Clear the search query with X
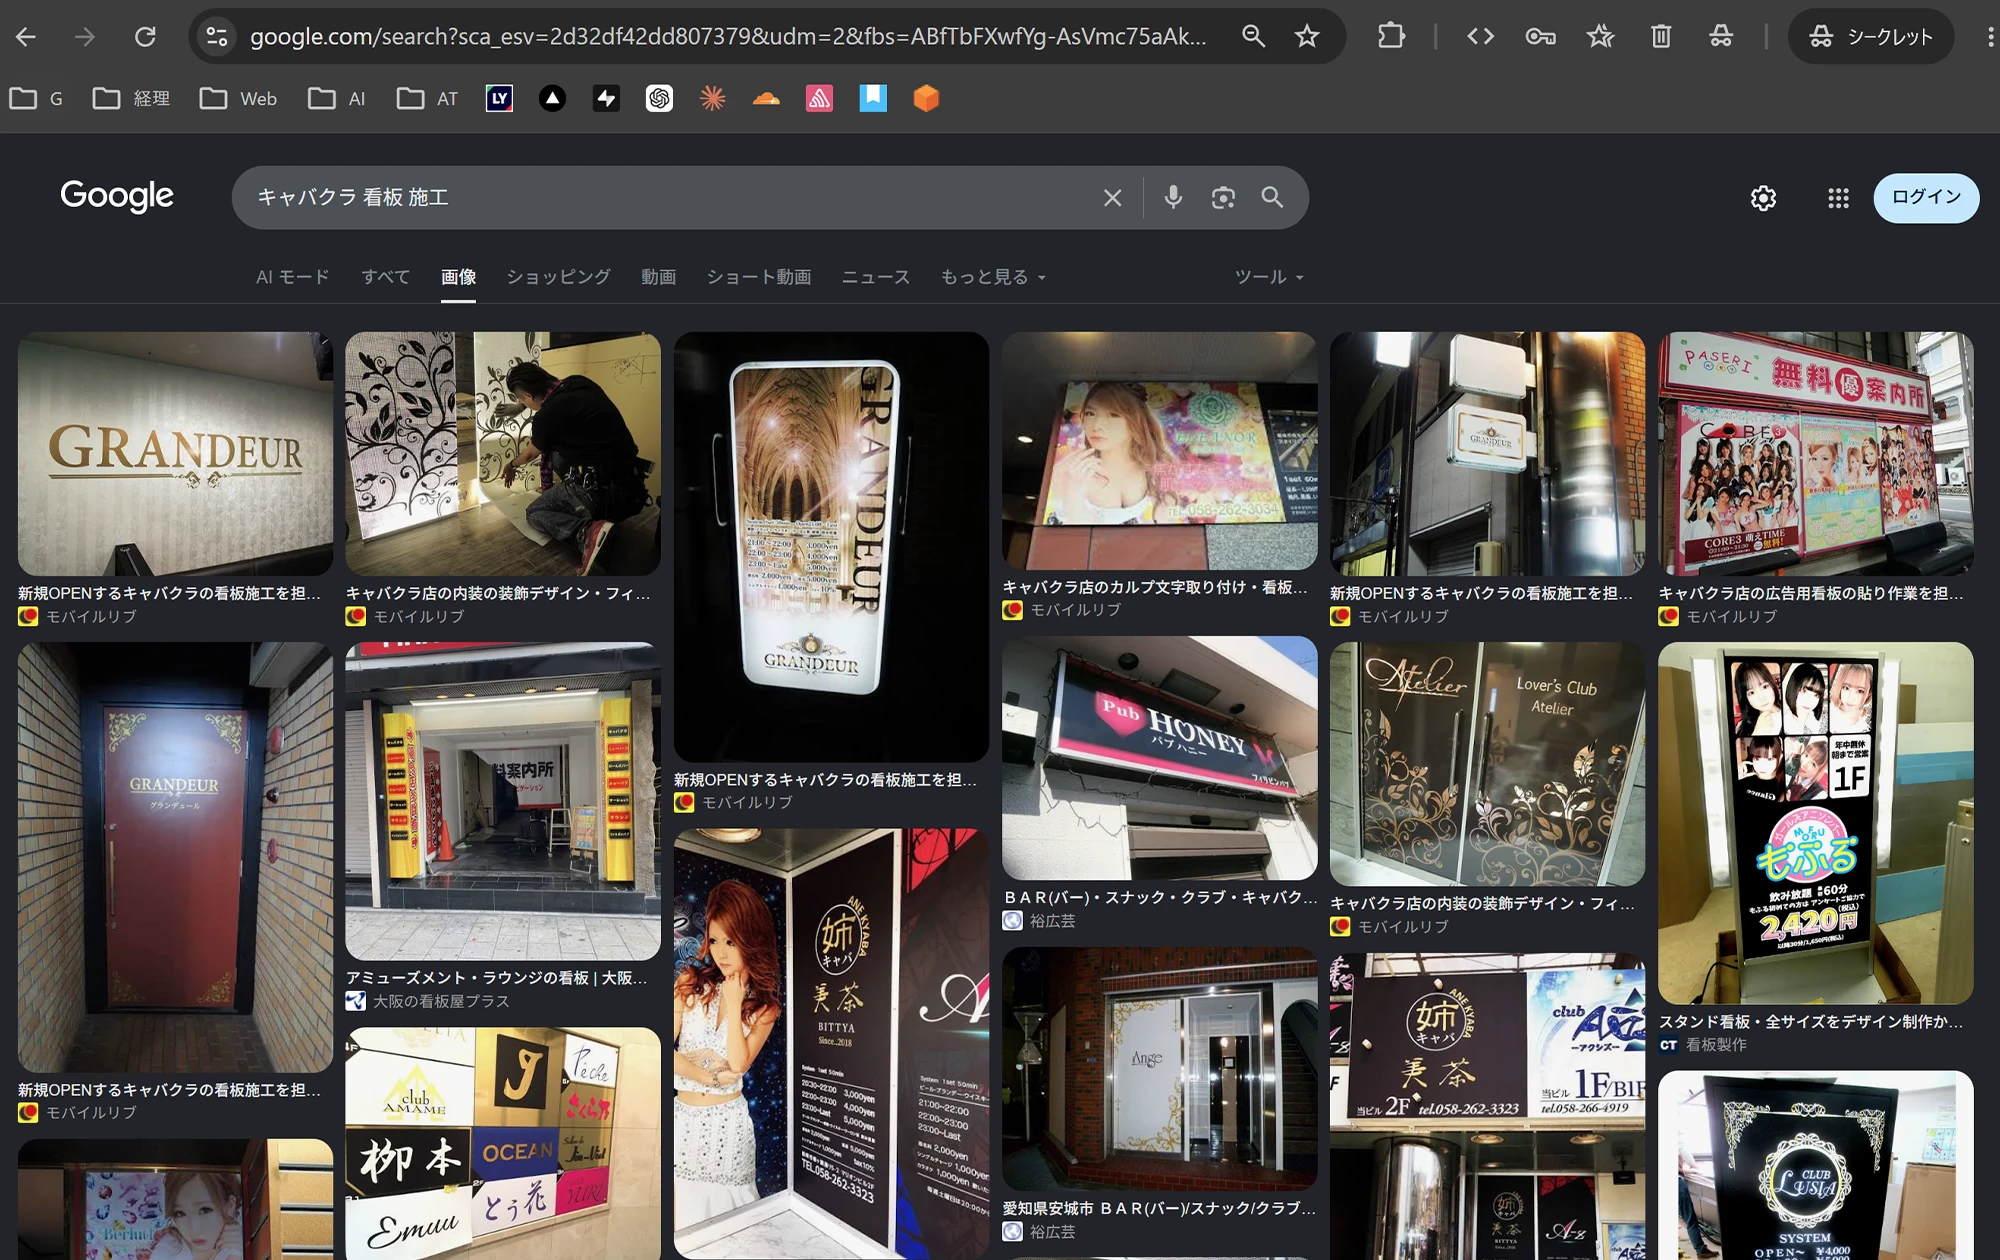The image size is (2000, 1260). (x=1112, y=198)
